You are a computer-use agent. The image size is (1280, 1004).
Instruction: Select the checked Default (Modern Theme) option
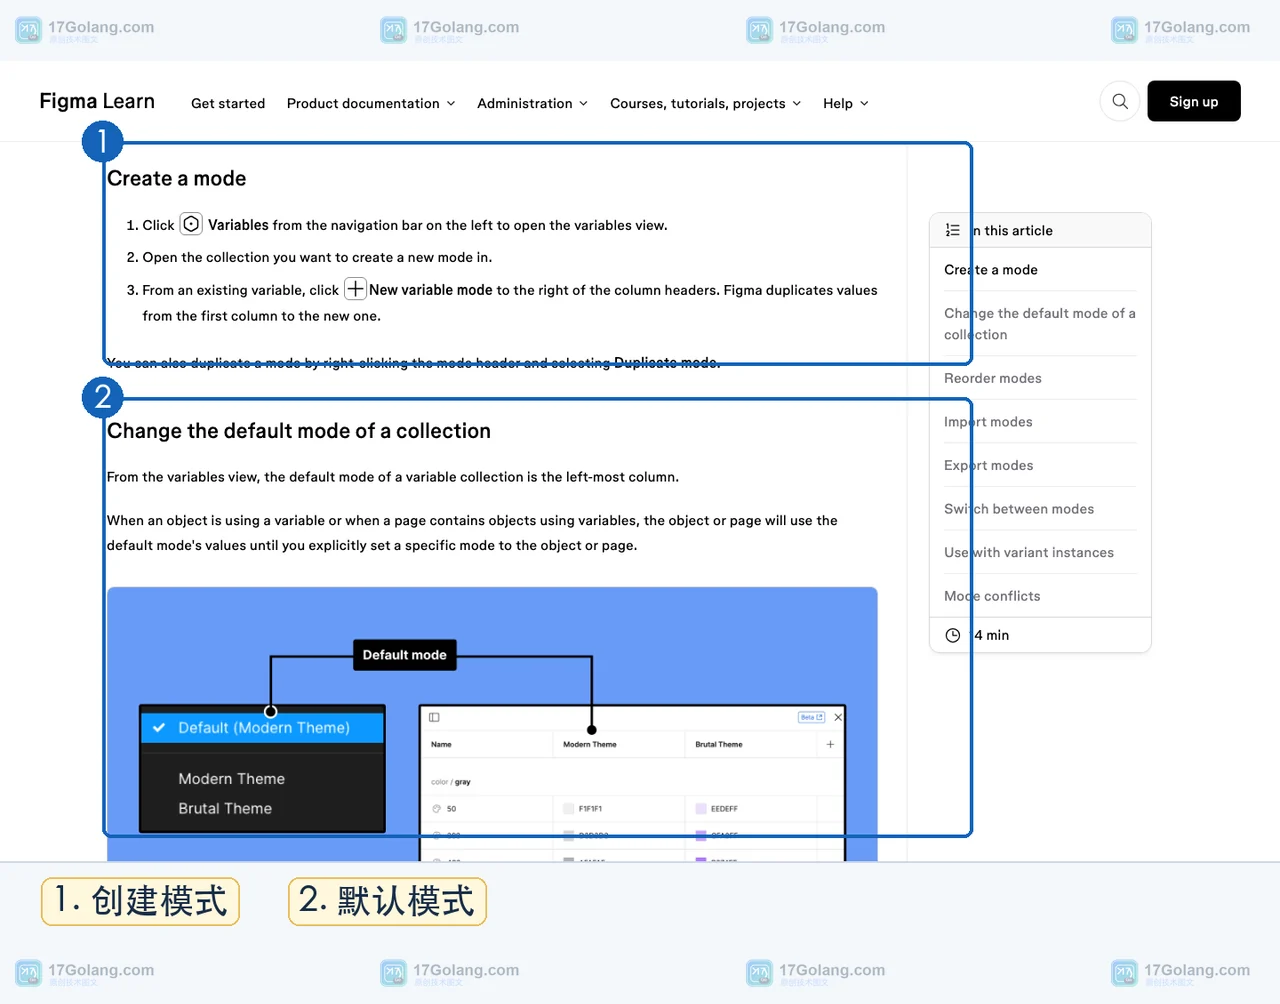[x=262, y=727]
